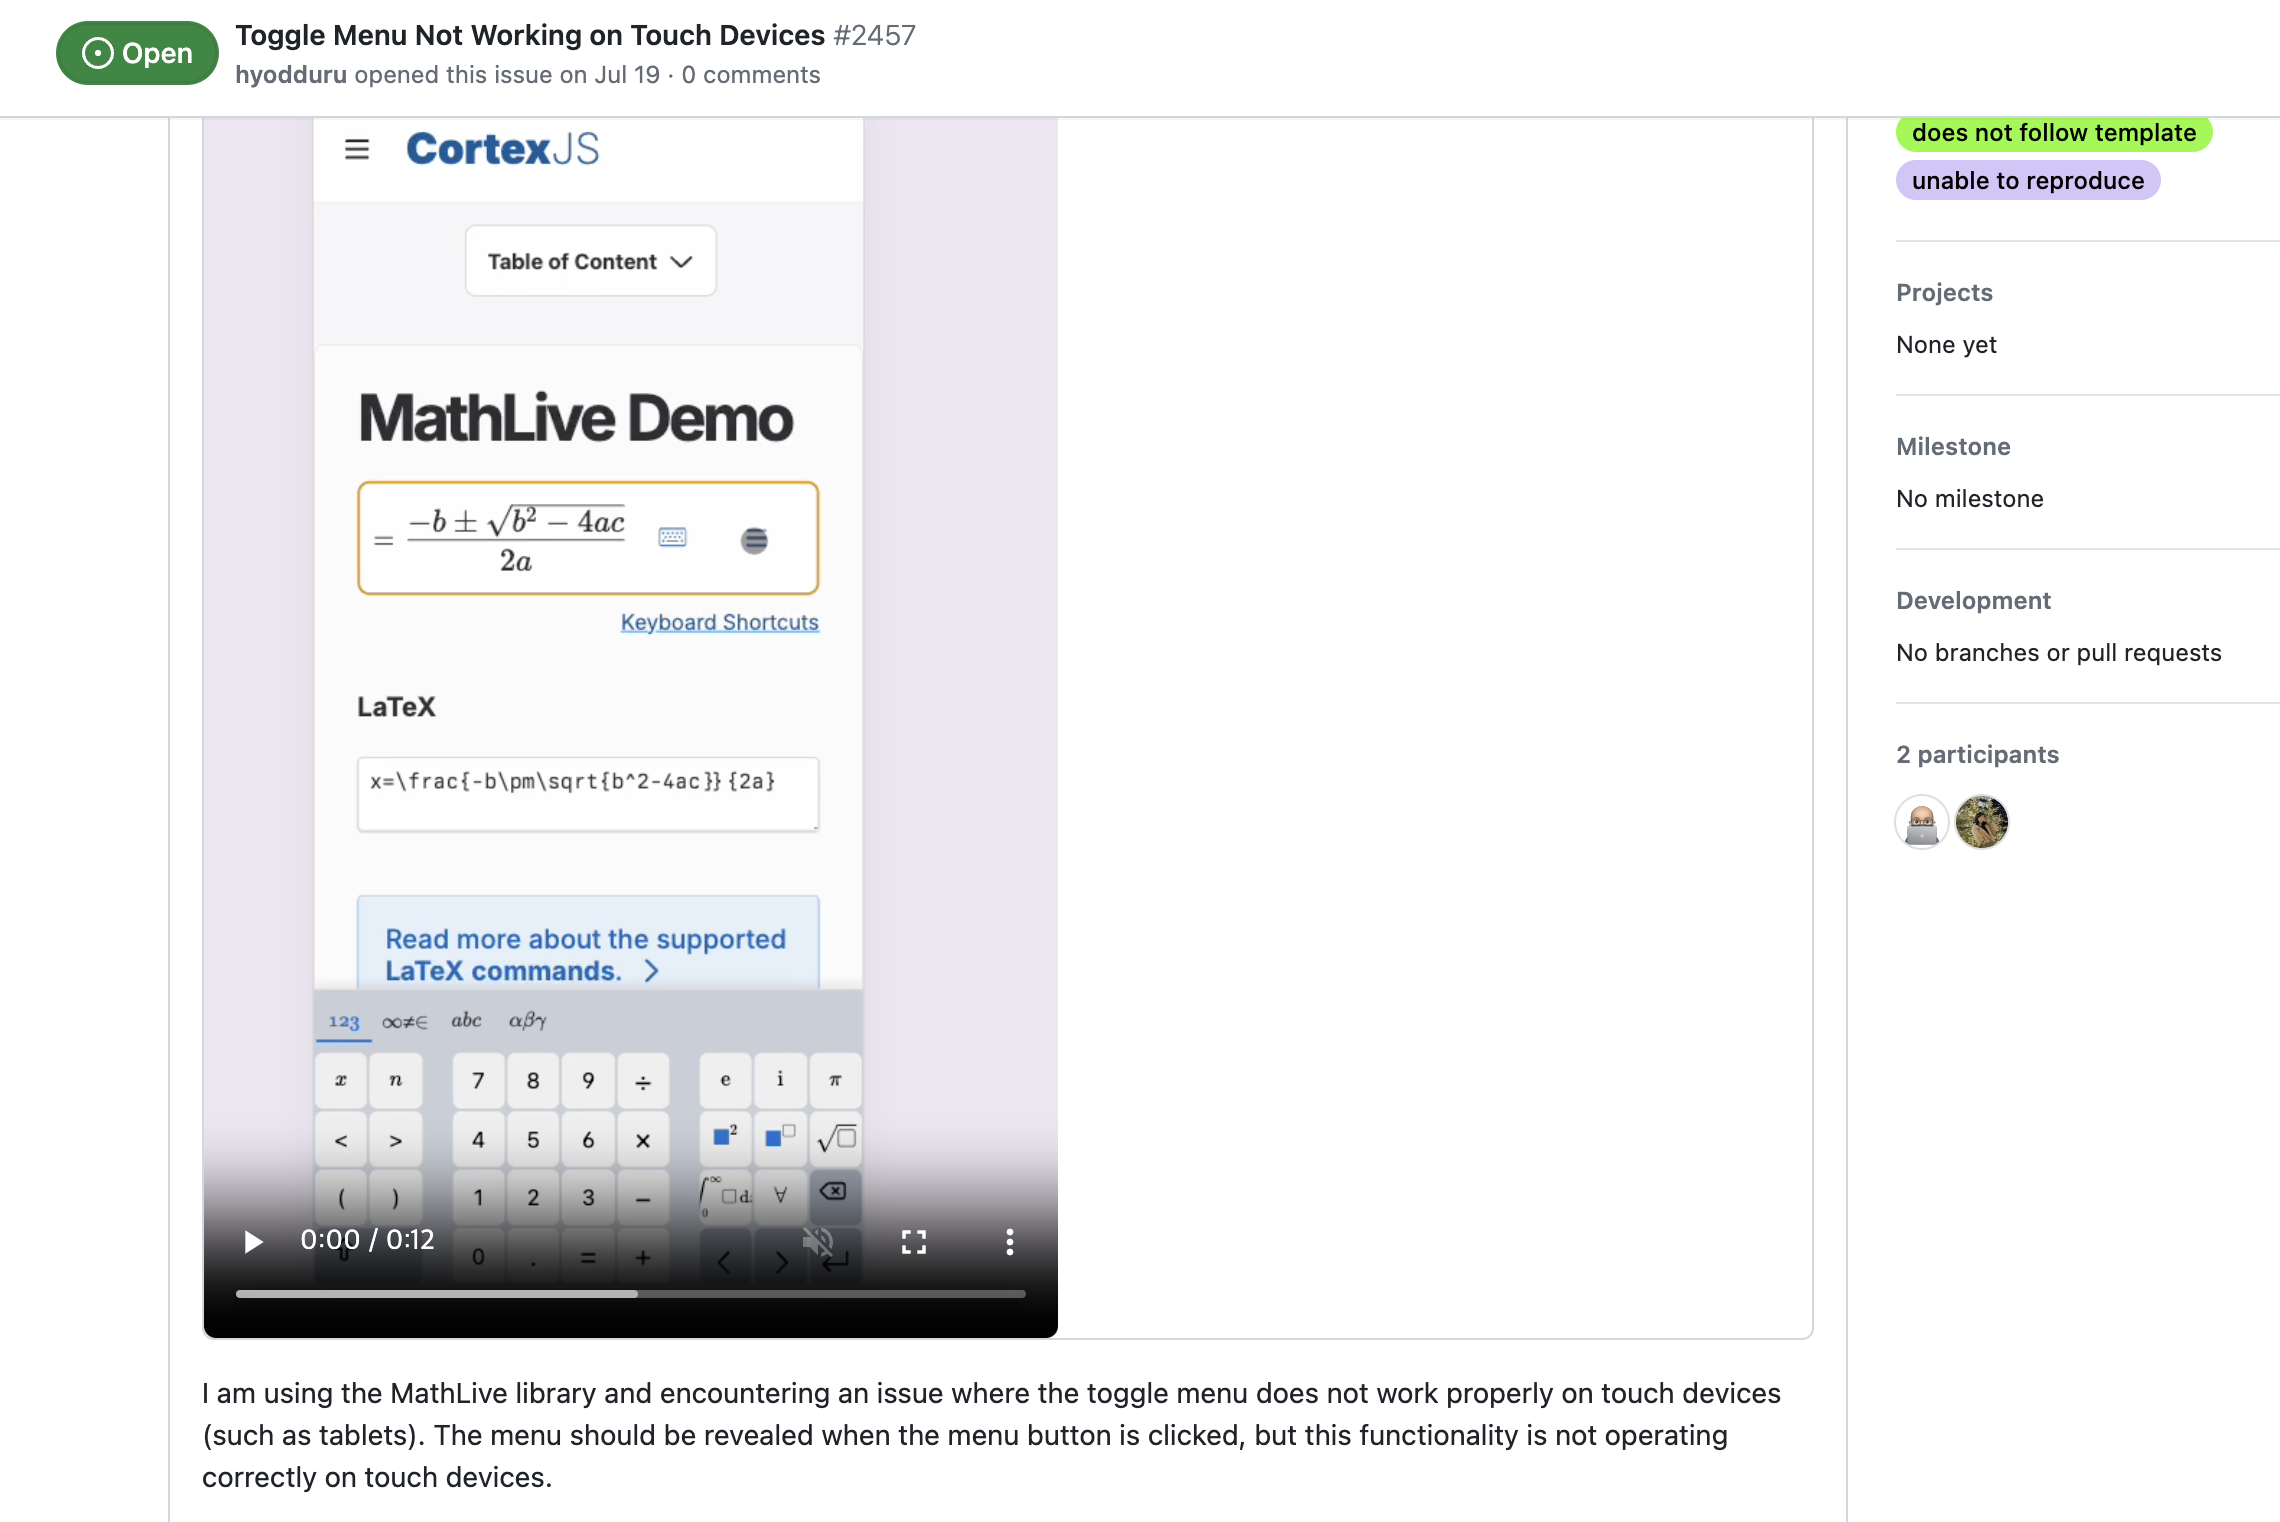Expand the Table of Content dropdown

(590, 261)
